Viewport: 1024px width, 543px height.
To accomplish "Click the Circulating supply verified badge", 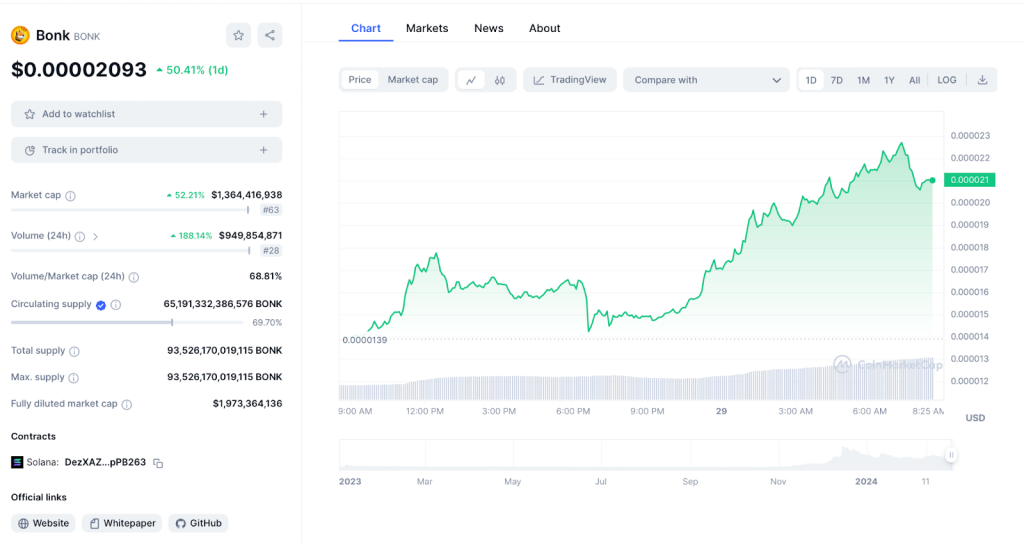I will point(101,304).
